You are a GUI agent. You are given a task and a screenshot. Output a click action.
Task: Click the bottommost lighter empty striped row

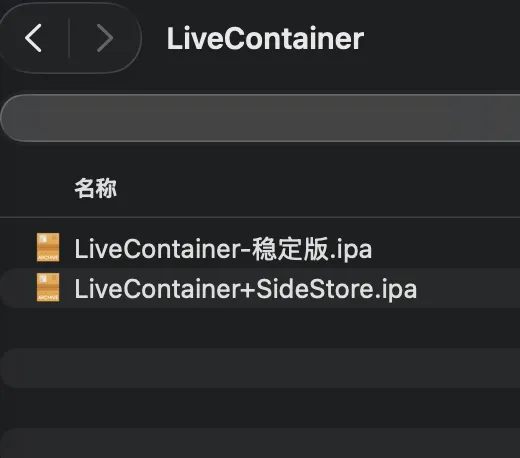point(260,443)
